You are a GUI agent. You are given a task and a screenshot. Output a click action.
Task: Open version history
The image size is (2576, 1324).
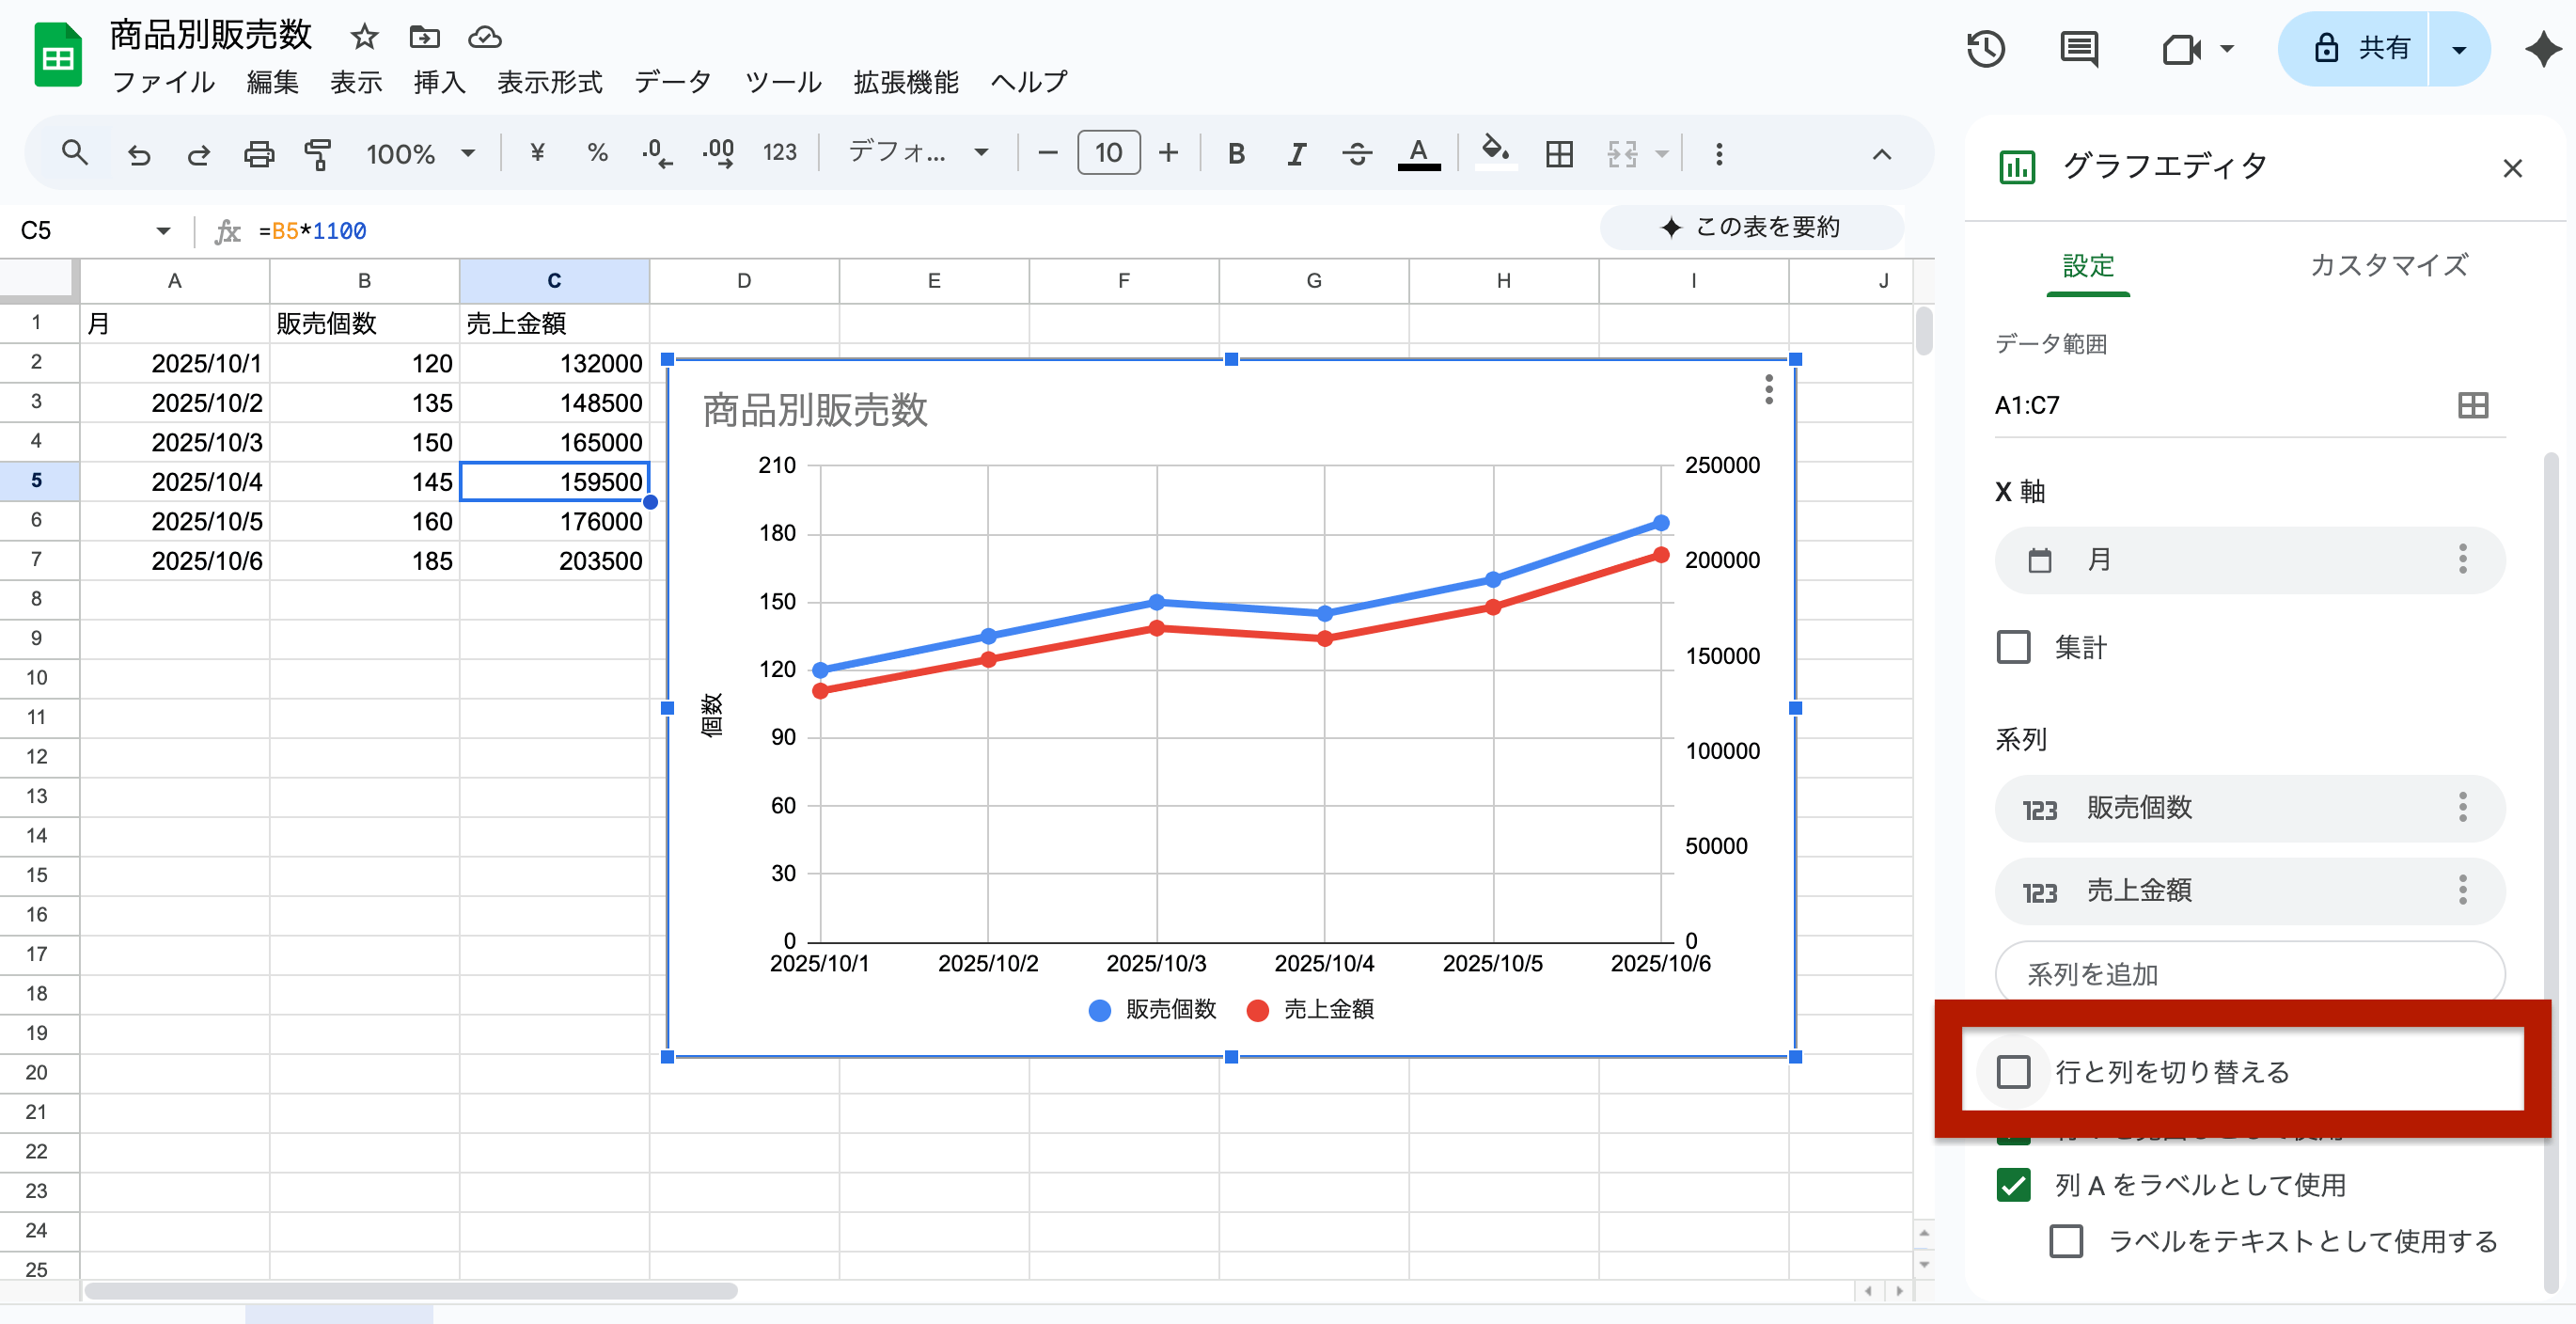click(x=1986, y=48)
